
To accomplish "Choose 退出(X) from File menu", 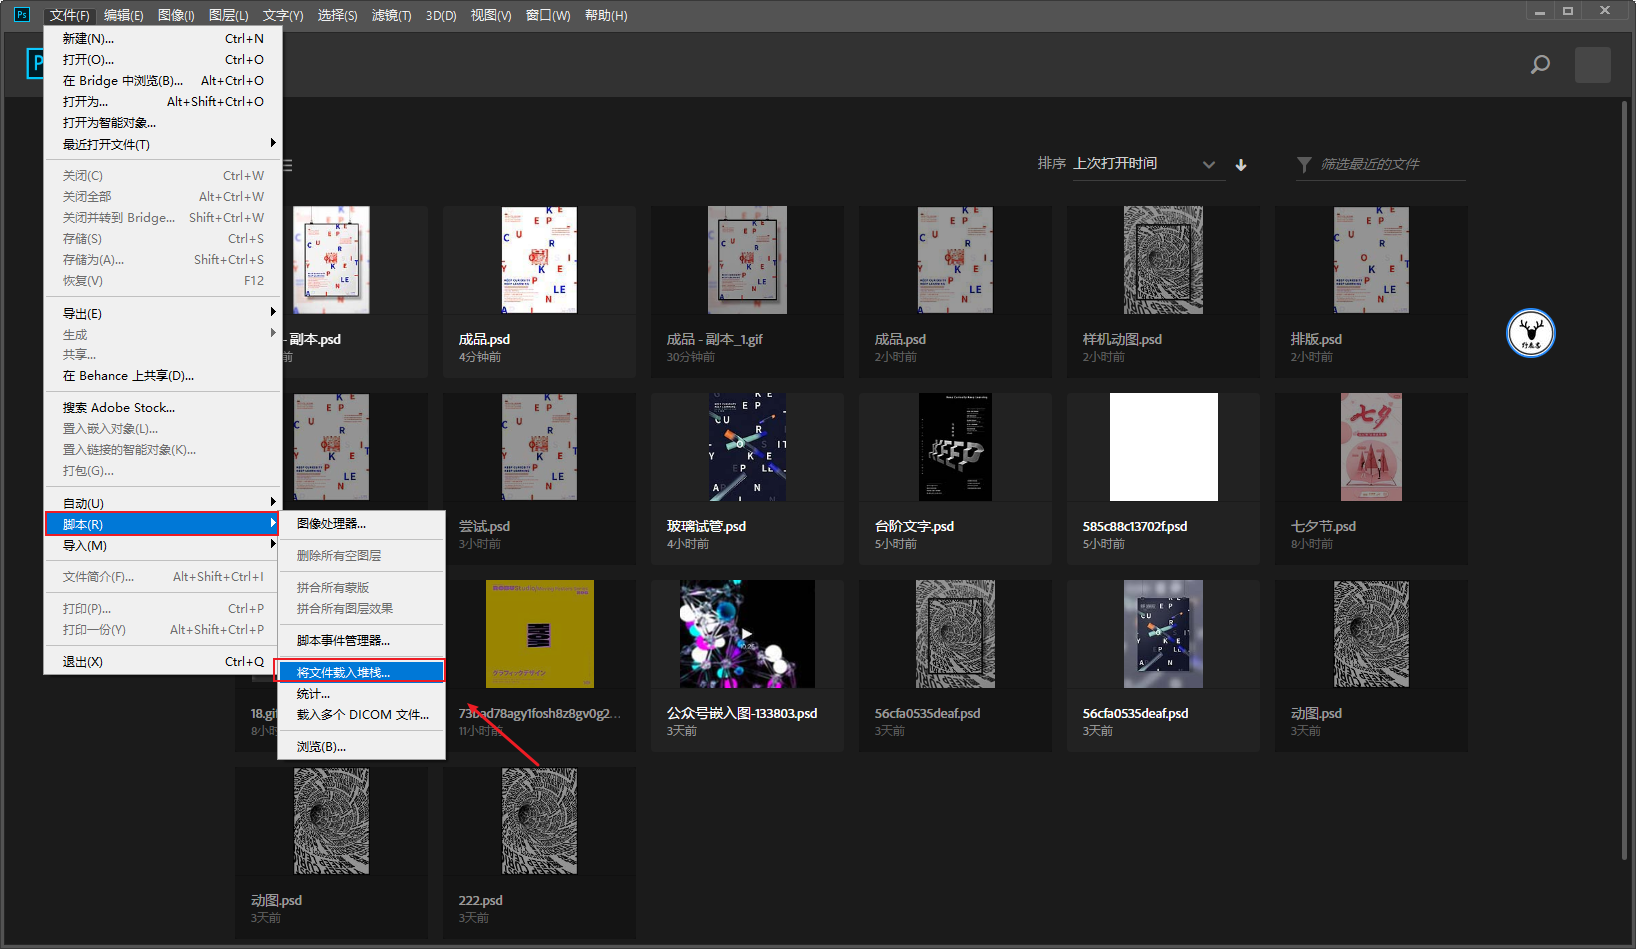I will [x=163, y=661].
